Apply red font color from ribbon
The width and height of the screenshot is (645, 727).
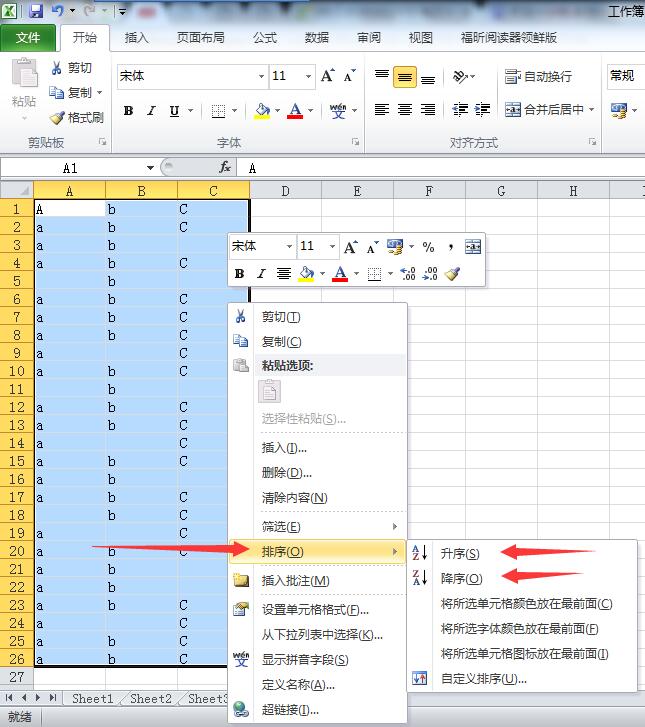tap(295, 111)
